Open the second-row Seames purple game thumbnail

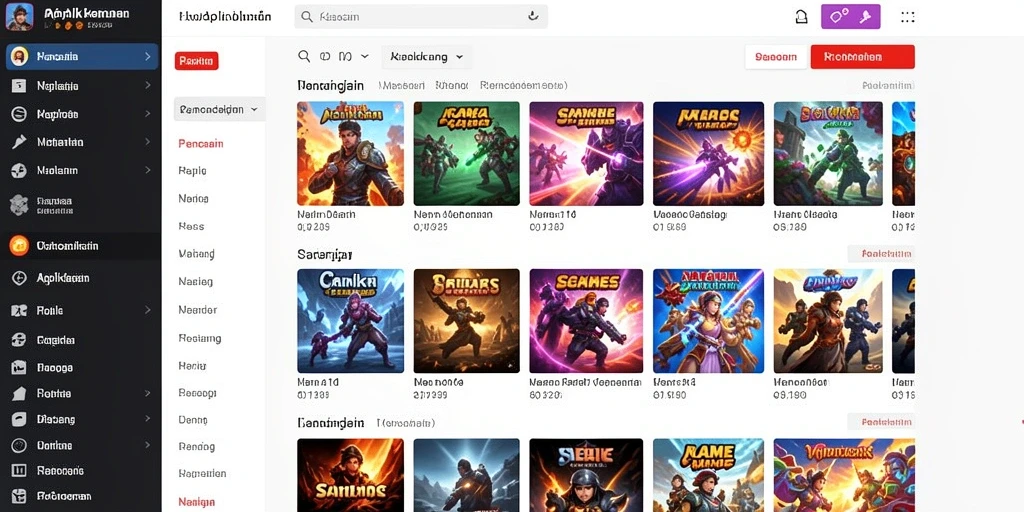pos(586,321)
